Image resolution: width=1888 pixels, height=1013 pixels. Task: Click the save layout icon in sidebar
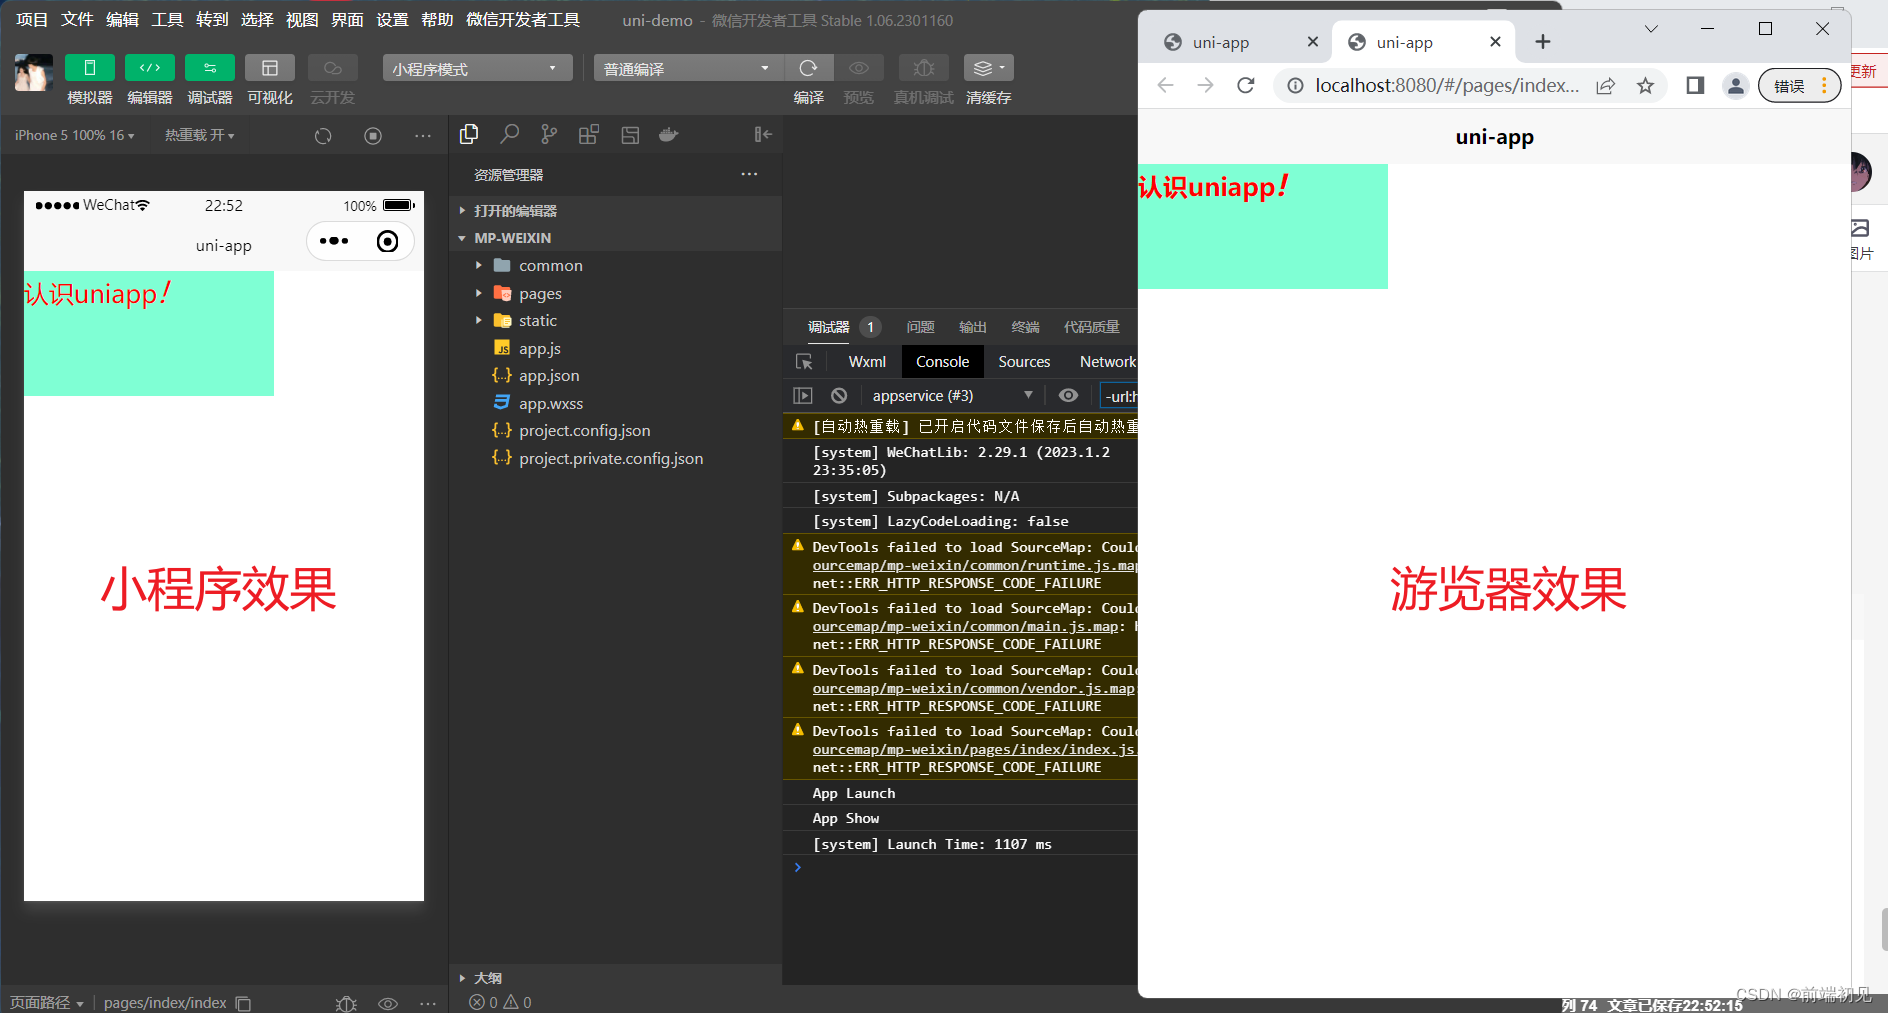click(629, 134)
